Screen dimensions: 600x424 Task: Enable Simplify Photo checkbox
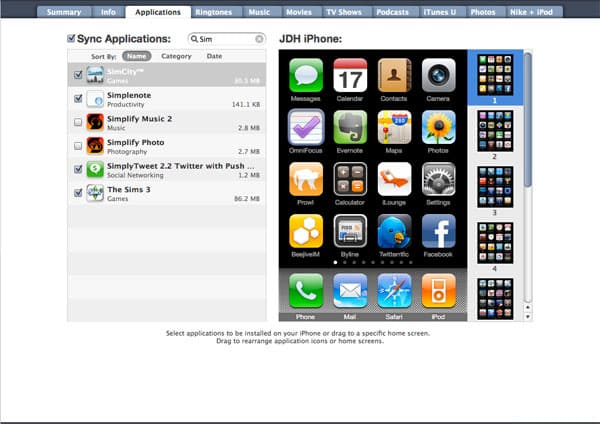(x=78, y=146)
